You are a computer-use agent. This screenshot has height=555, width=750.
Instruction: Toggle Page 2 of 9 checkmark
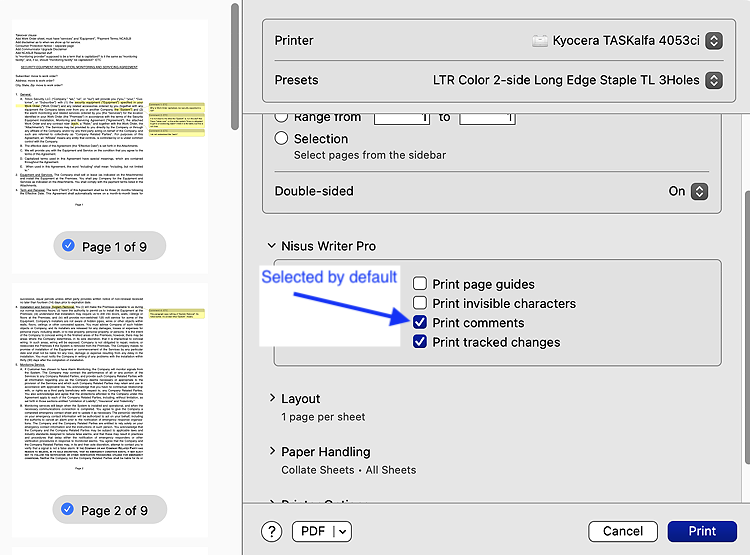[67, 509]
